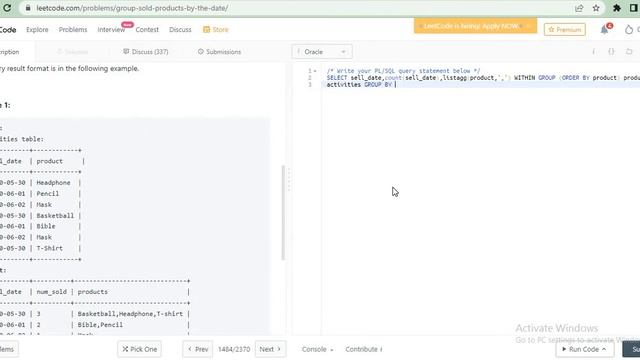Collapse code fold arrow at line 1
The height and width of the screenshot is (360, 640).
[x=315, y=71]
